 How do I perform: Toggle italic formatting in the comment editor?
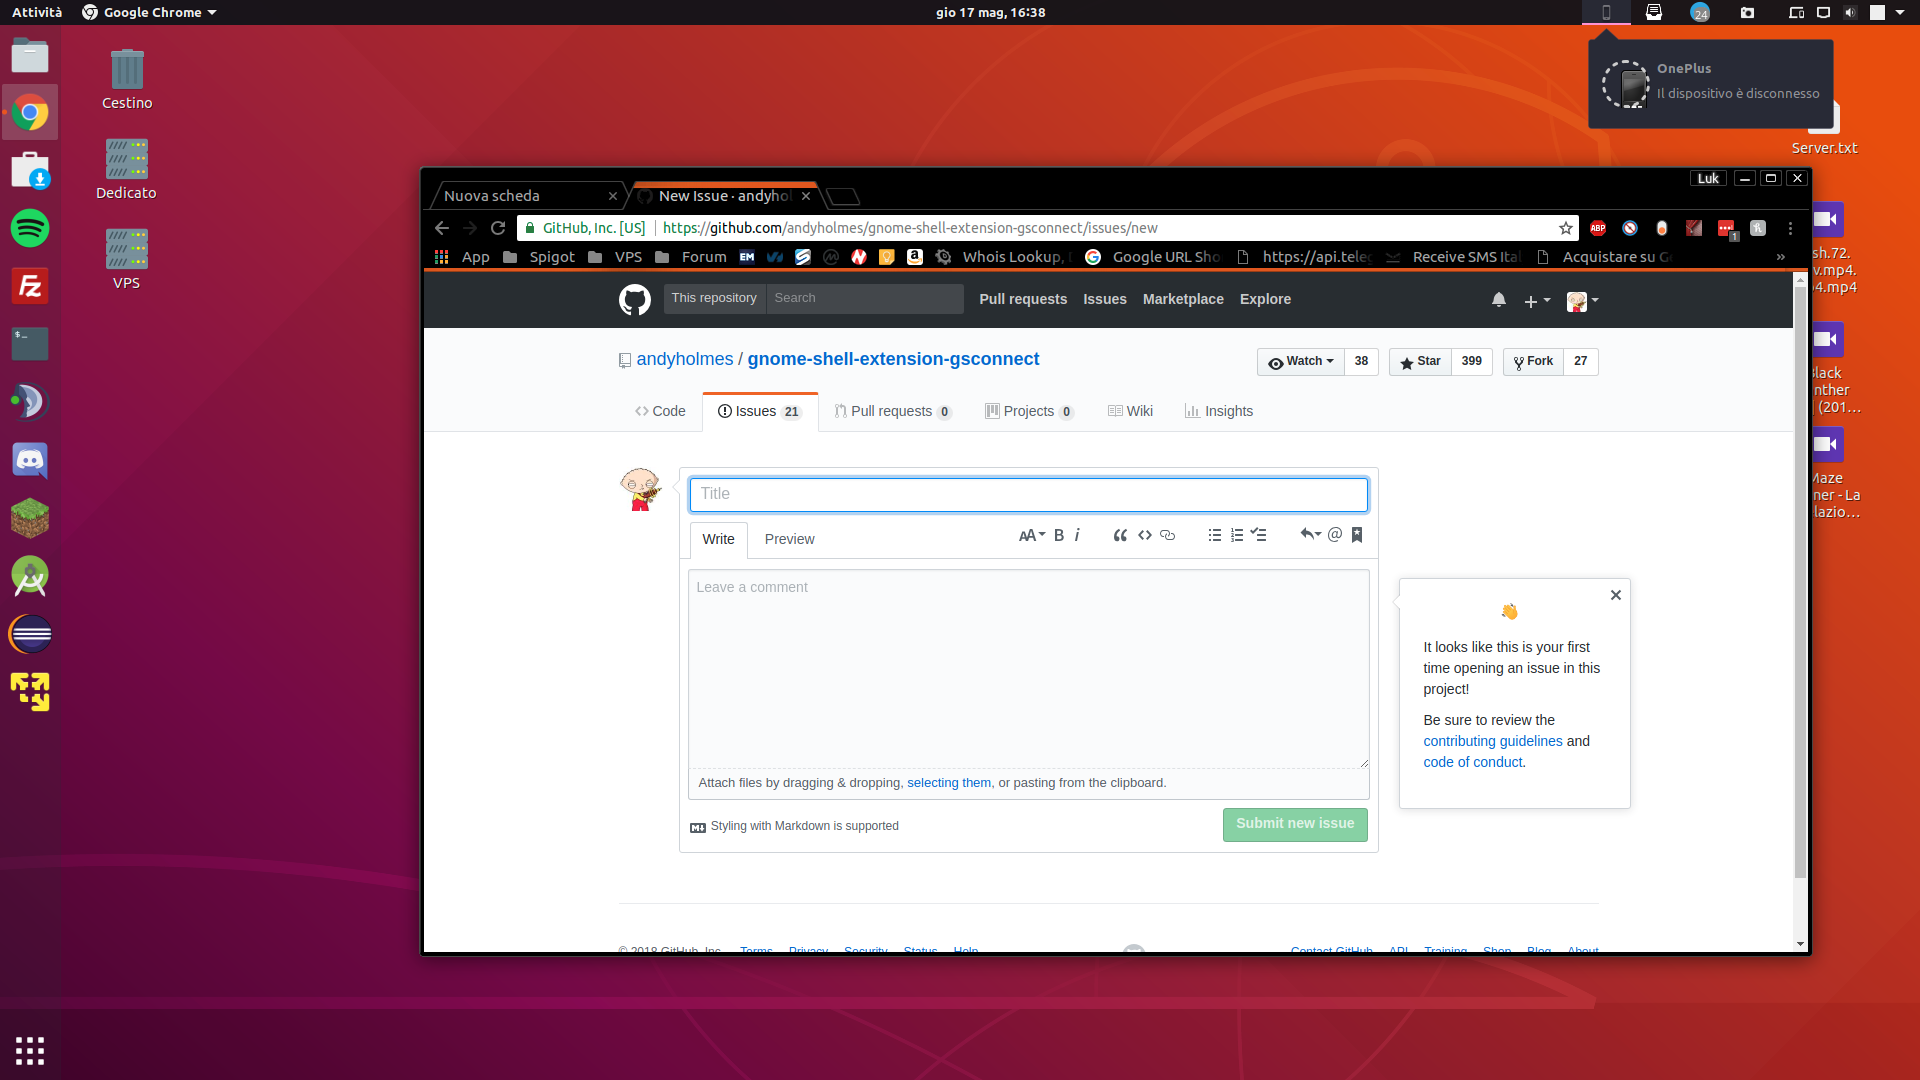point(1077,535)
